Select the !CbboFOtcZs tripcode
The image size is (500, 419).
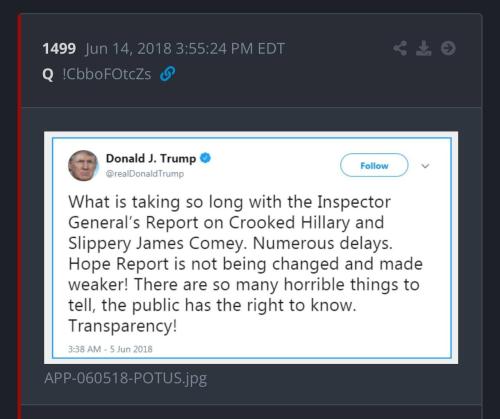pyautogui.click(x=107, y=74)
